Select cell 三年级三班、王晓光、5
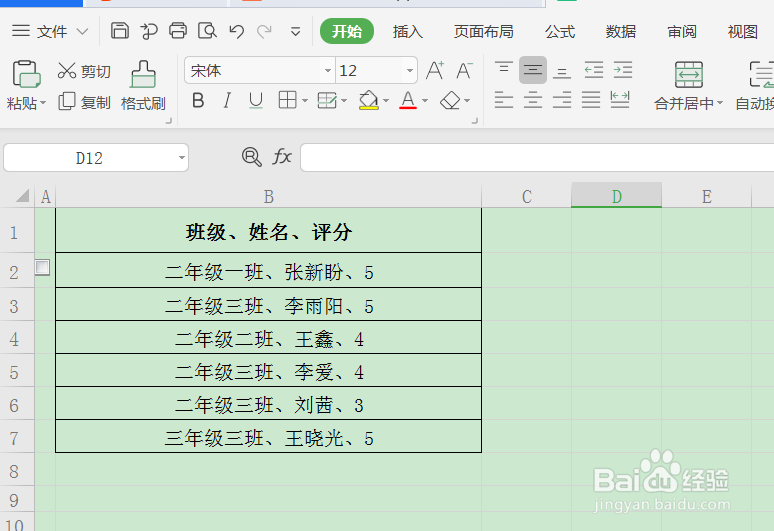 [269, 436]
